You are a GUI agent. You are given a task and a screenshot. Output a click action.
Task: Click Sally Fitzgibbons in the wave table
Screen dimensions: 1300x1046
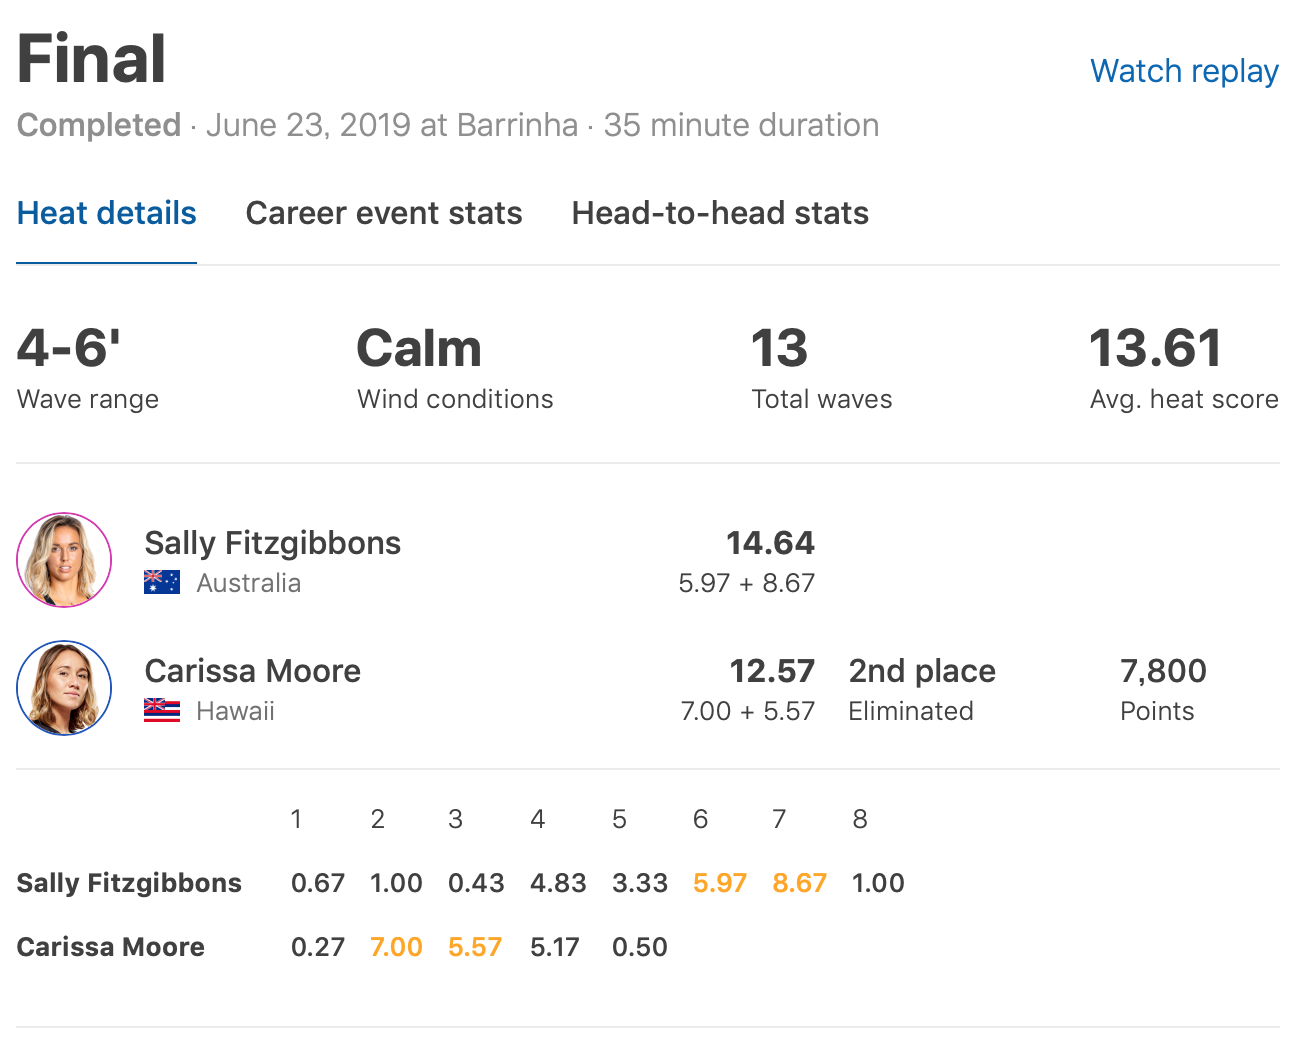[129, 883]
